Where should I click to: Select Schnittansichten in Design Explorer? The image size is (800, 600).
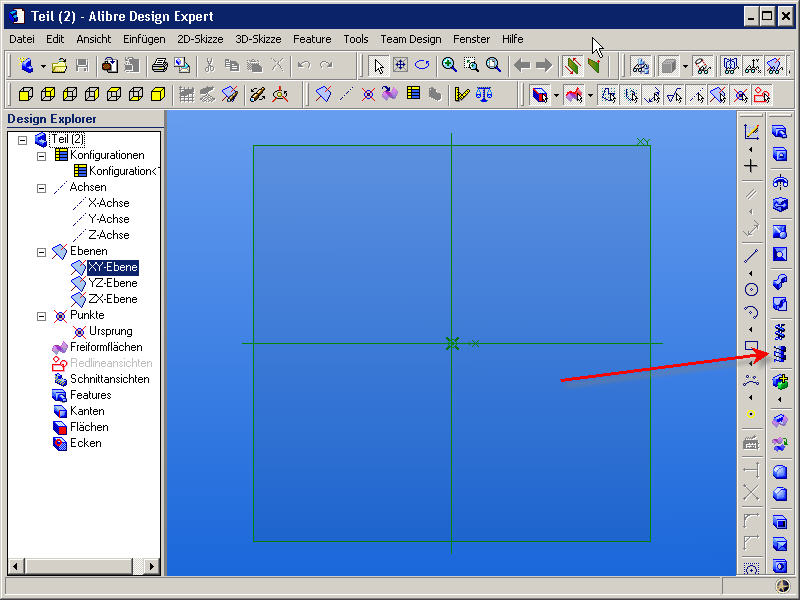[110, 379]
